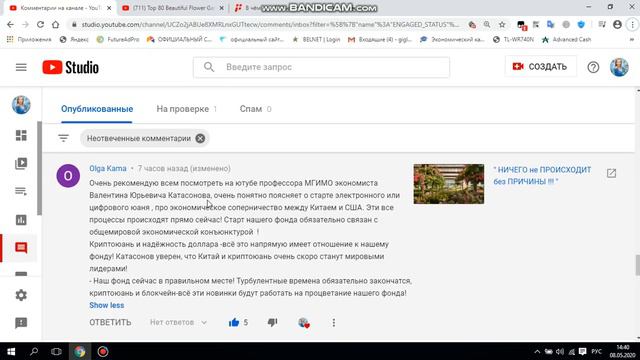Like the Olga Kama comment
This screenshot has width=640, height=360.
pos(234,322)
